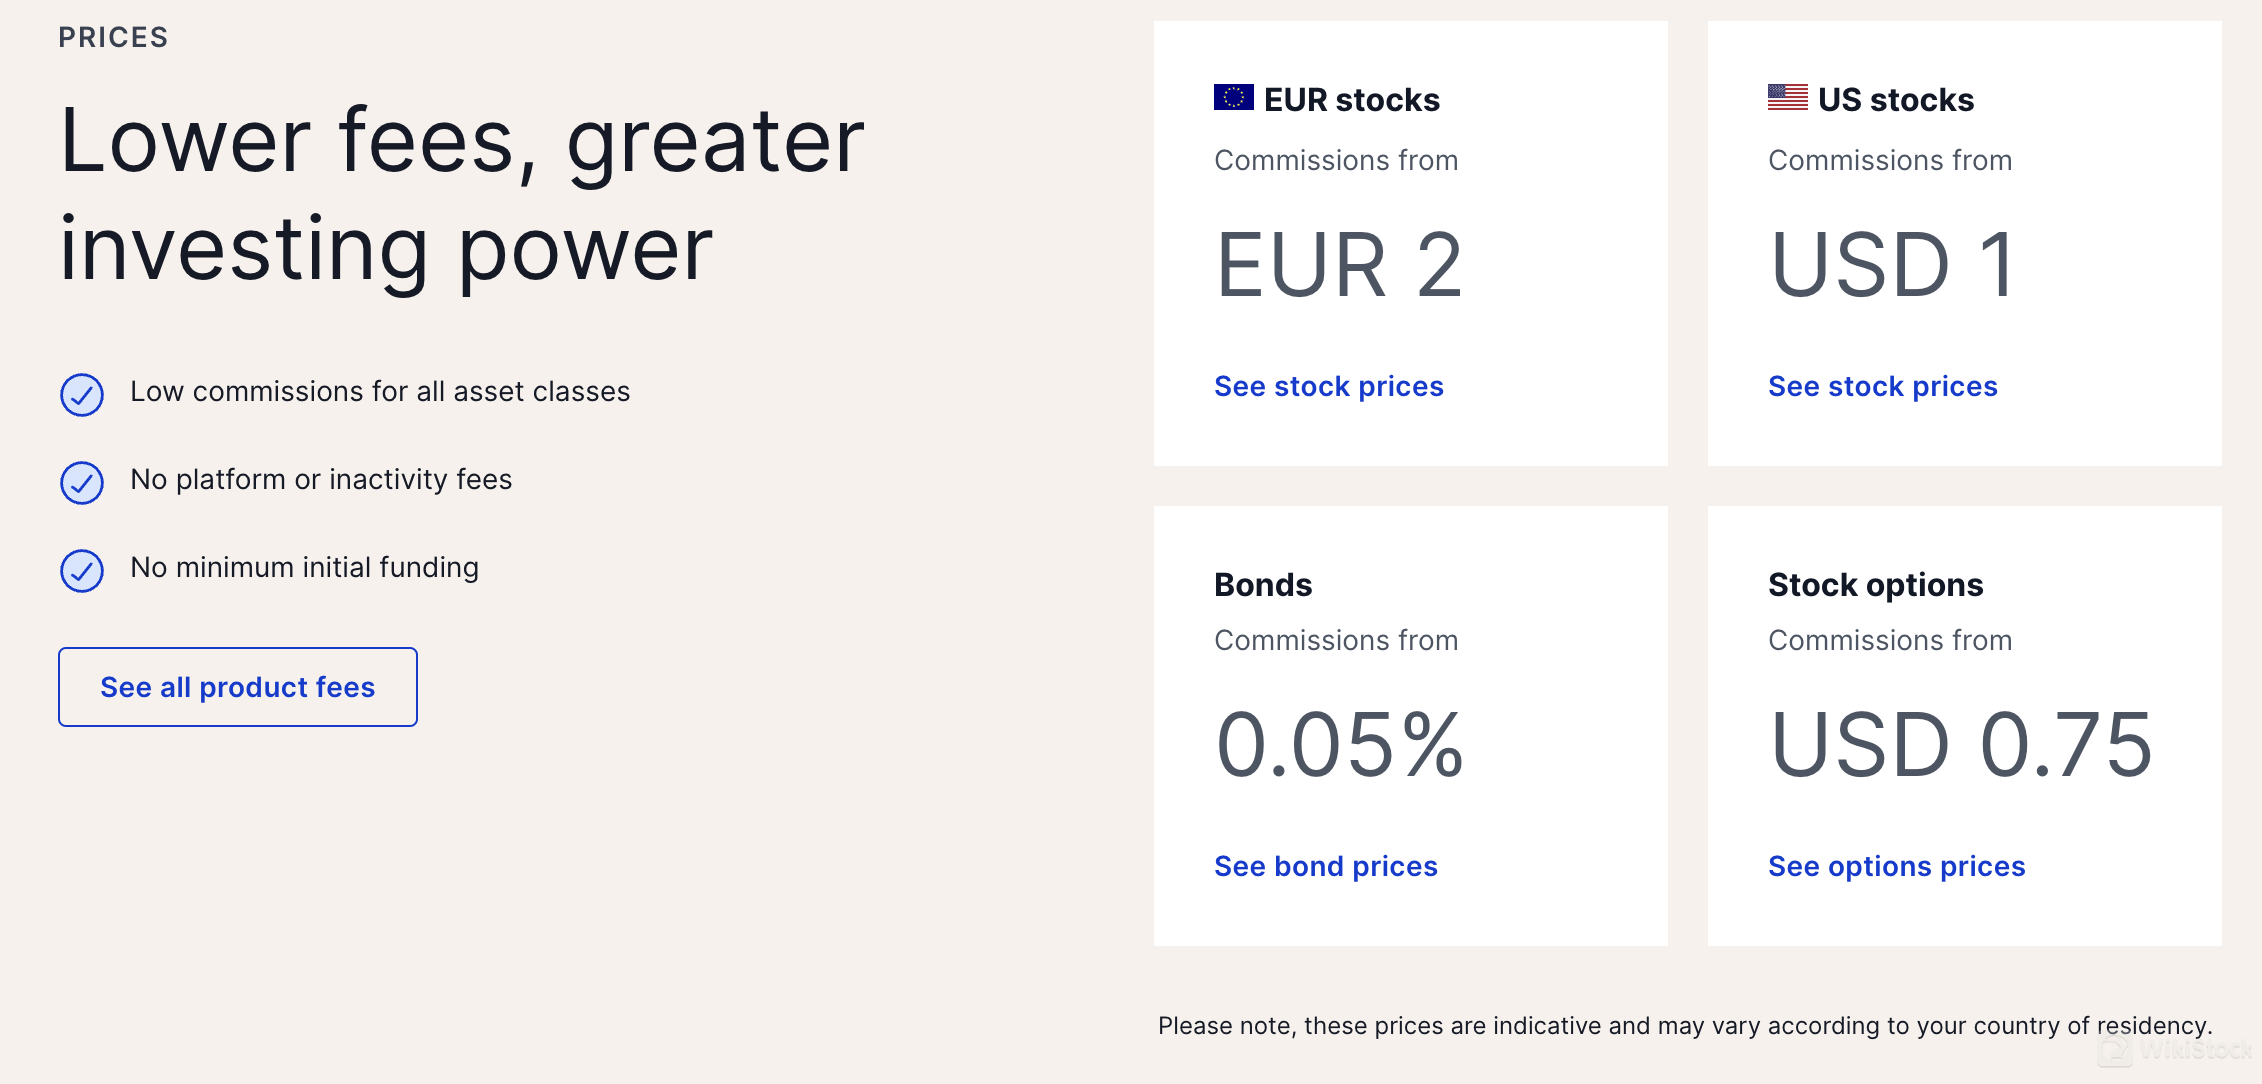Image resolution: width=2262 pixels, height=1084 pixels.
Task: Click the 0.05% bonds commission value
Action: click(1339, 745)
